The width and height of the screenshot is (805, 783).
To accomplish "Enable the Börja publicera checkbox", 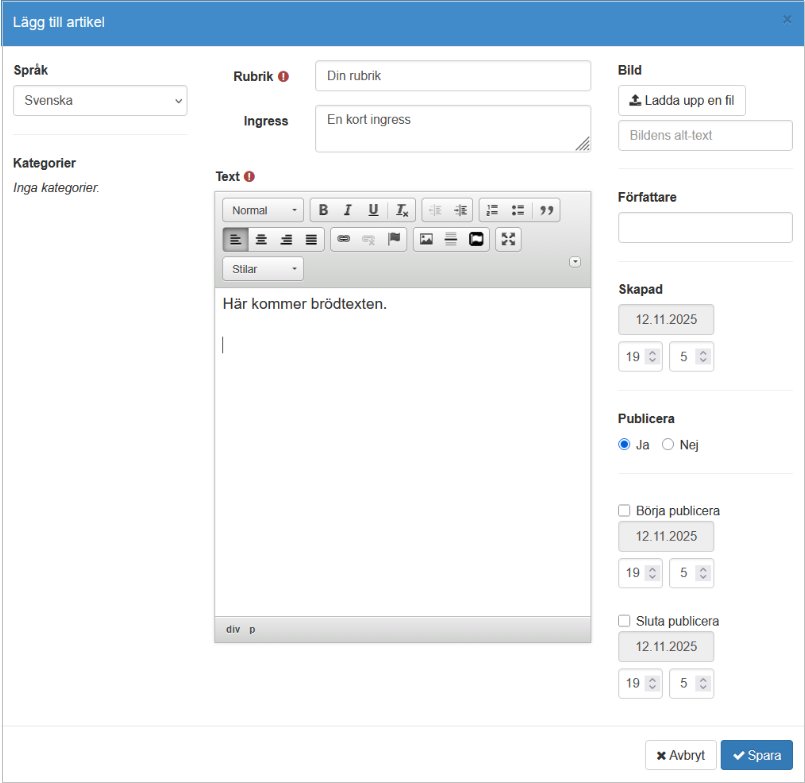I will point(625,511).
